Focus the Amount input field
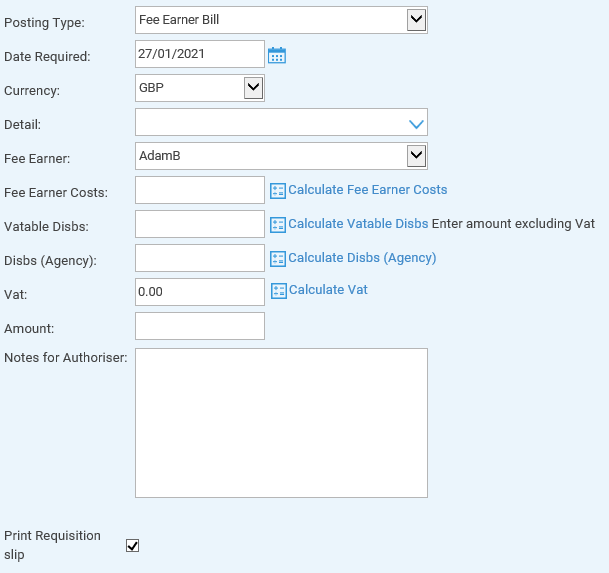 tap(200, 326)
